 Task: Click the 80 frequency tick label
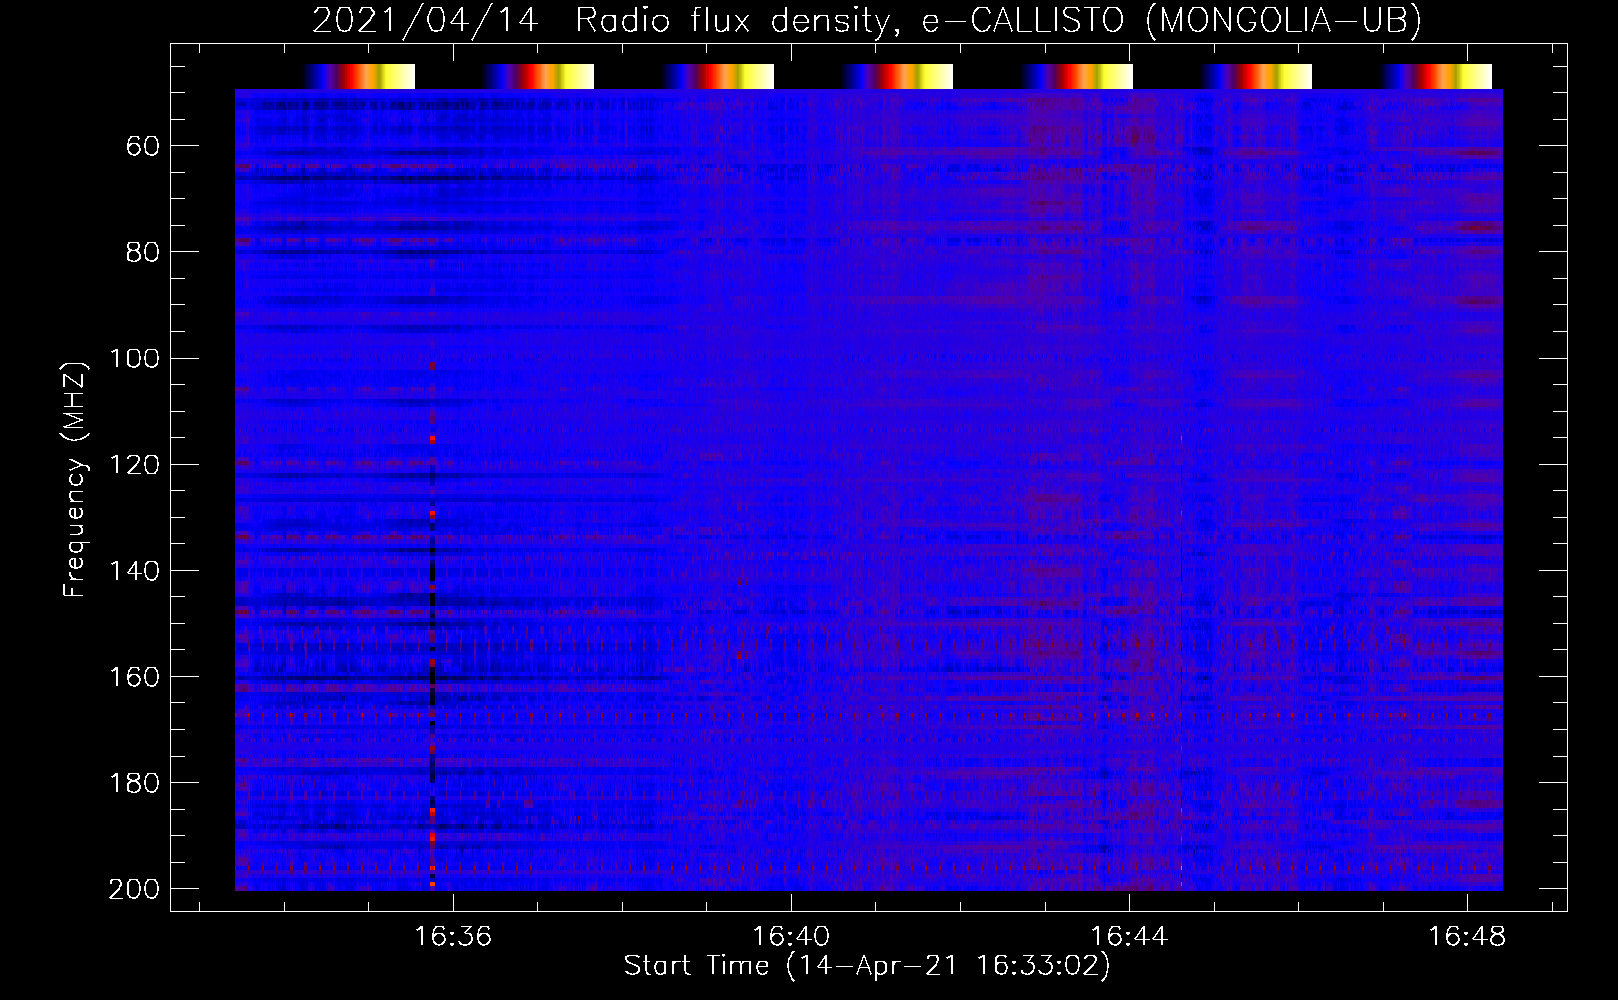point(143,253)
